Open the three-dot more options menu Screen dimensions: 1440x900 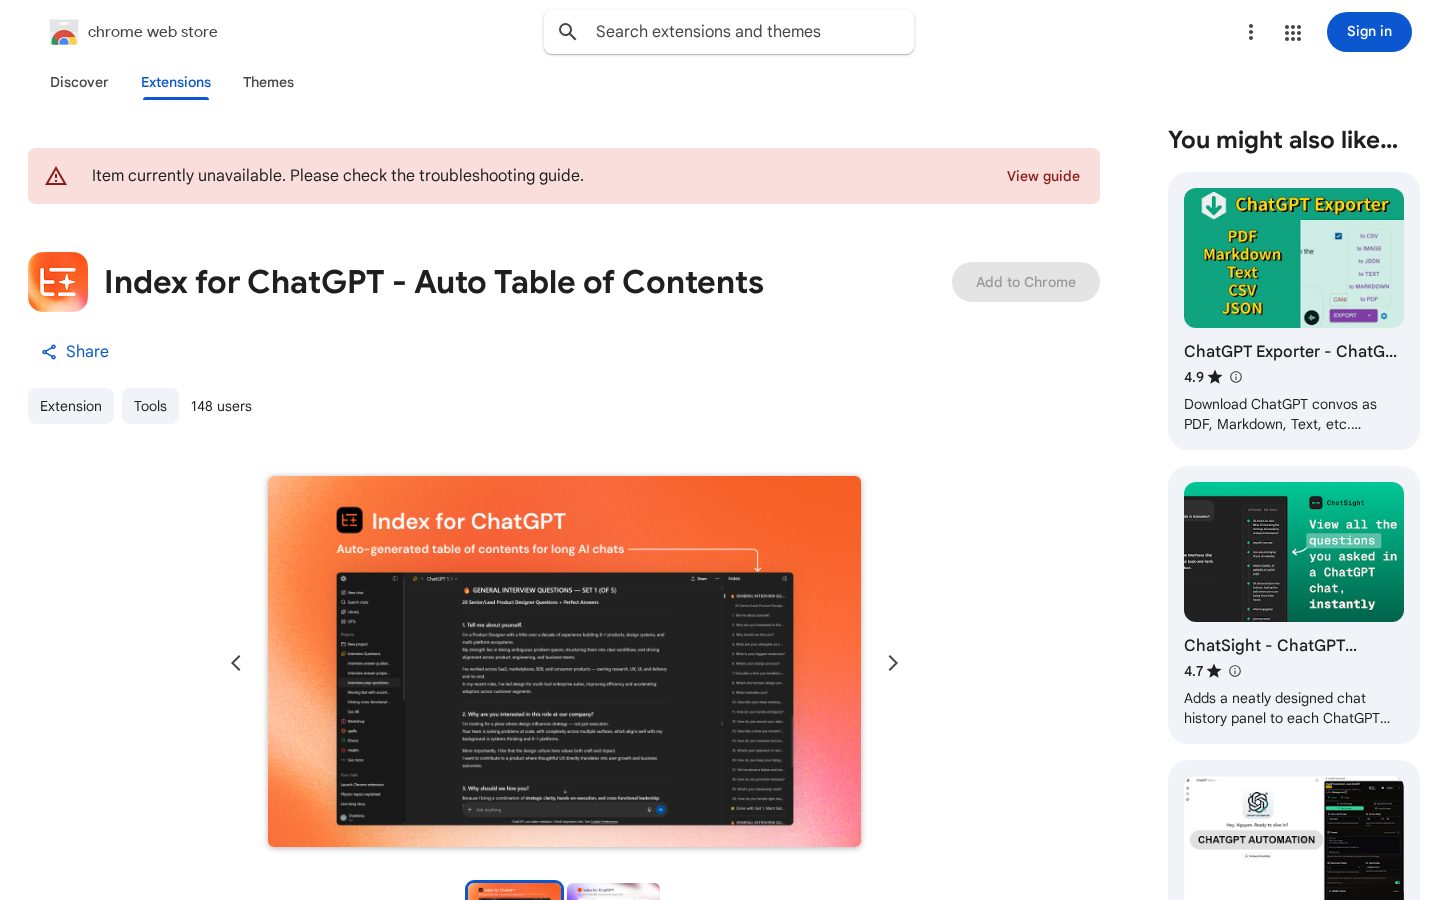[x=1250, y=32]
